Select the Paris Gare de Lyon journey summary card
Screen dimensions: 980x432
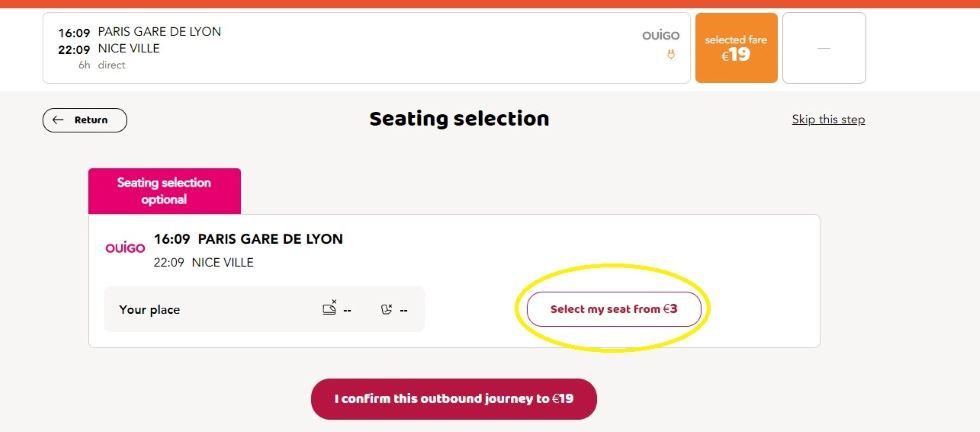[366, 48]
